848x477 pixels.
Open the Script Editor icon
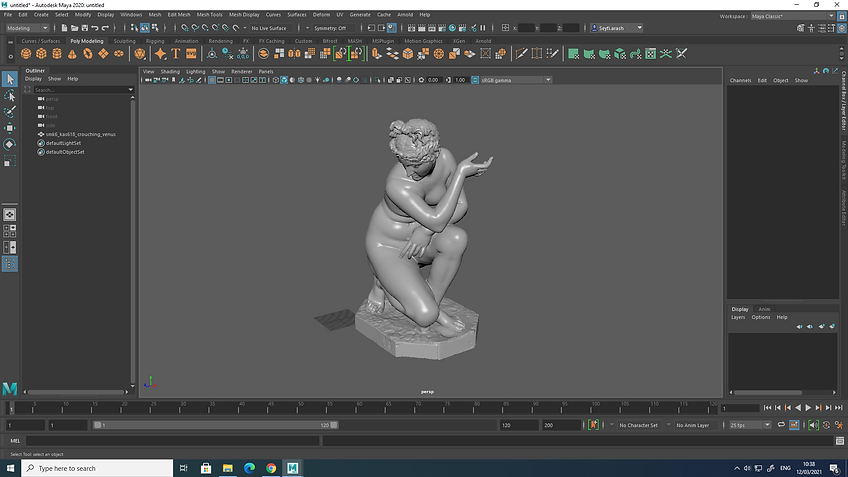tap(840, 441)
